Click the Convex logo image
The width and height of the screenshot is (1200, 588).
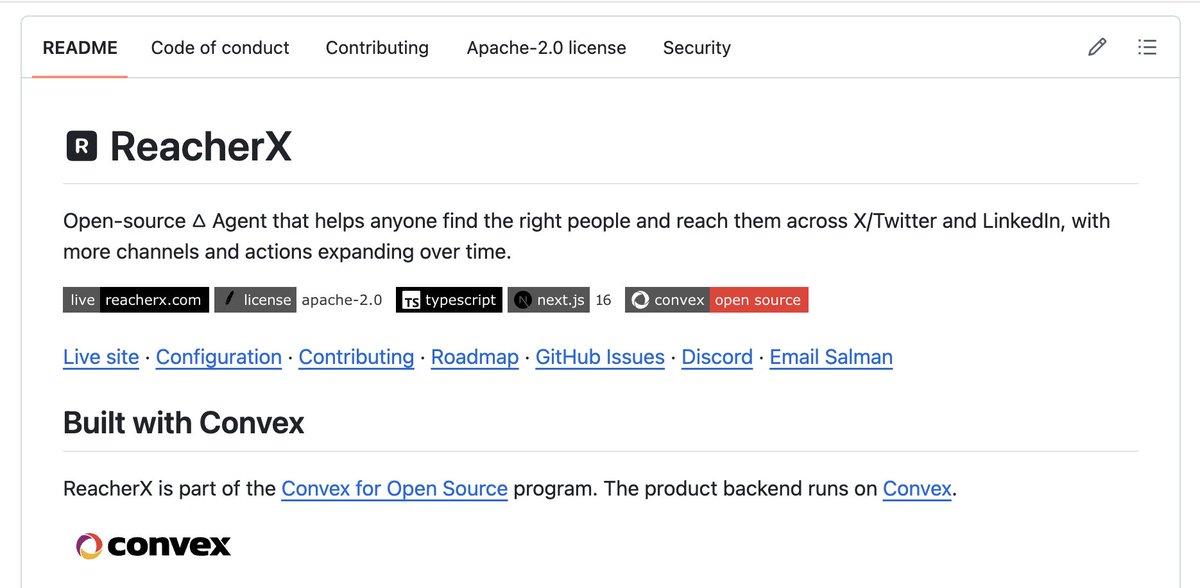point(153,545)
